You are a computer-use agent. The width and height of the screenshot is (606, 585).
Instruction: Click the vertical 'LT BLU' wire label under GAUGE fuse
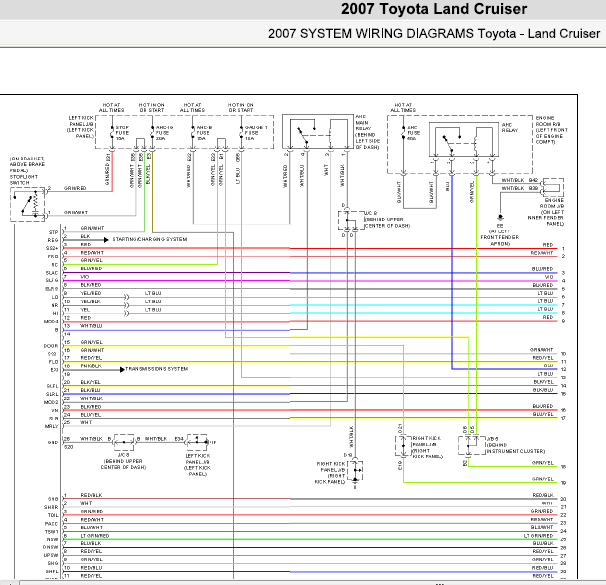click(x=238, y=176)
